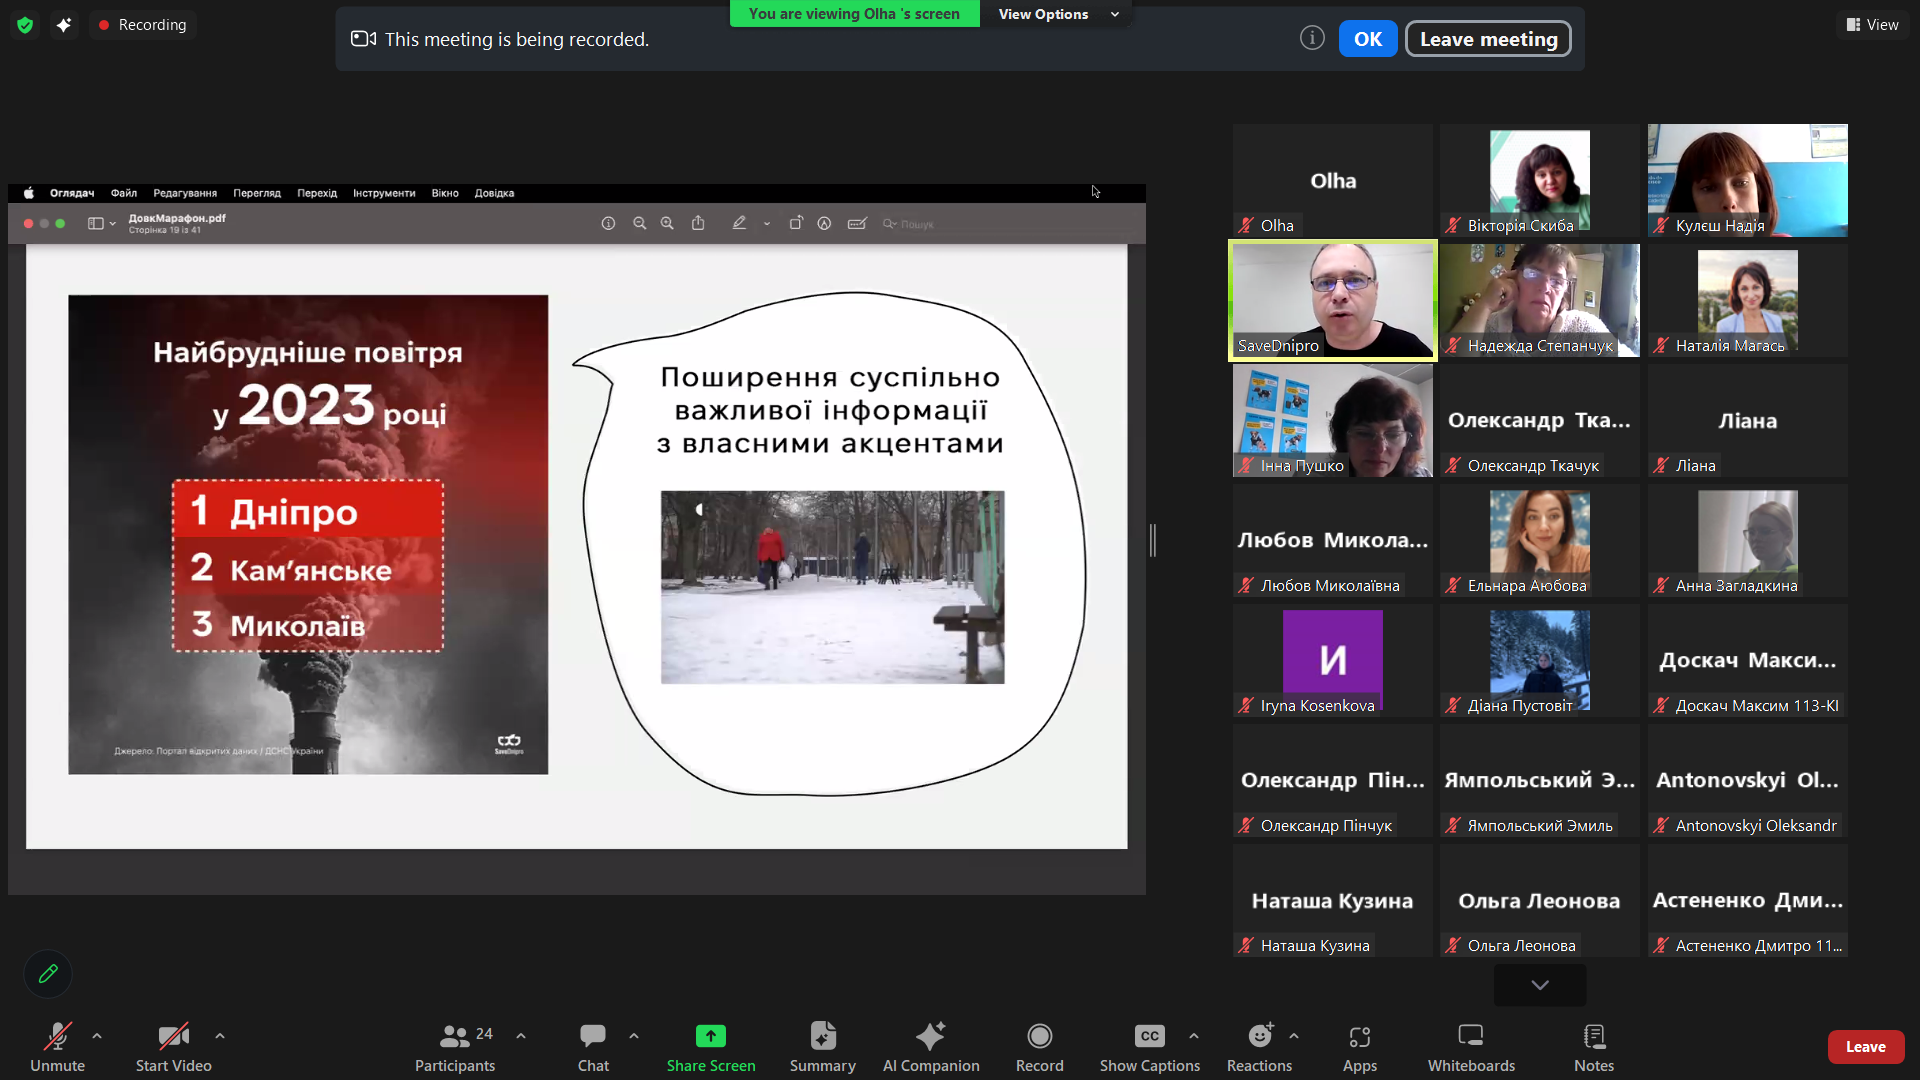Show more participants with down chevron
The image size is (1920, 1080).
click(x=1539, y=985)
